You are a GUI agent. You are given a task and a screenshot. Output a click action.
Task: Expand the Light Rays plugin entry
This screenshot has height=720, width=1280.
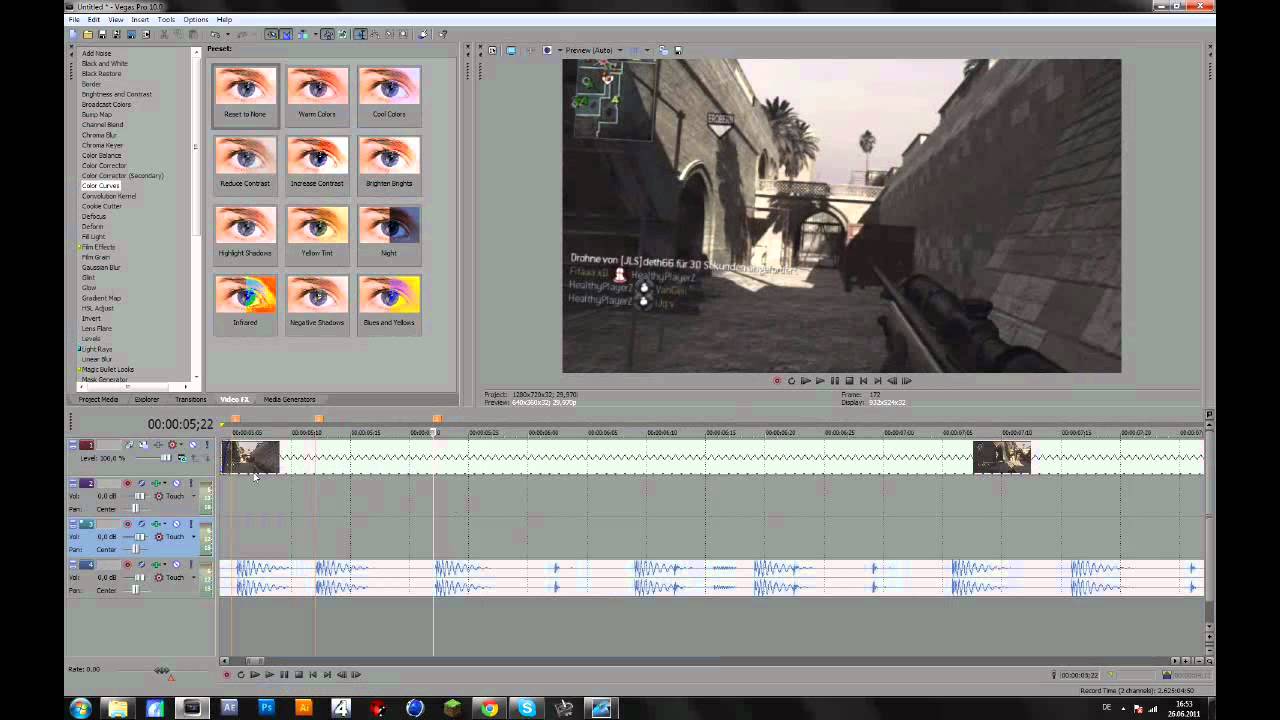pyautogui.click(x=79, y=349)
